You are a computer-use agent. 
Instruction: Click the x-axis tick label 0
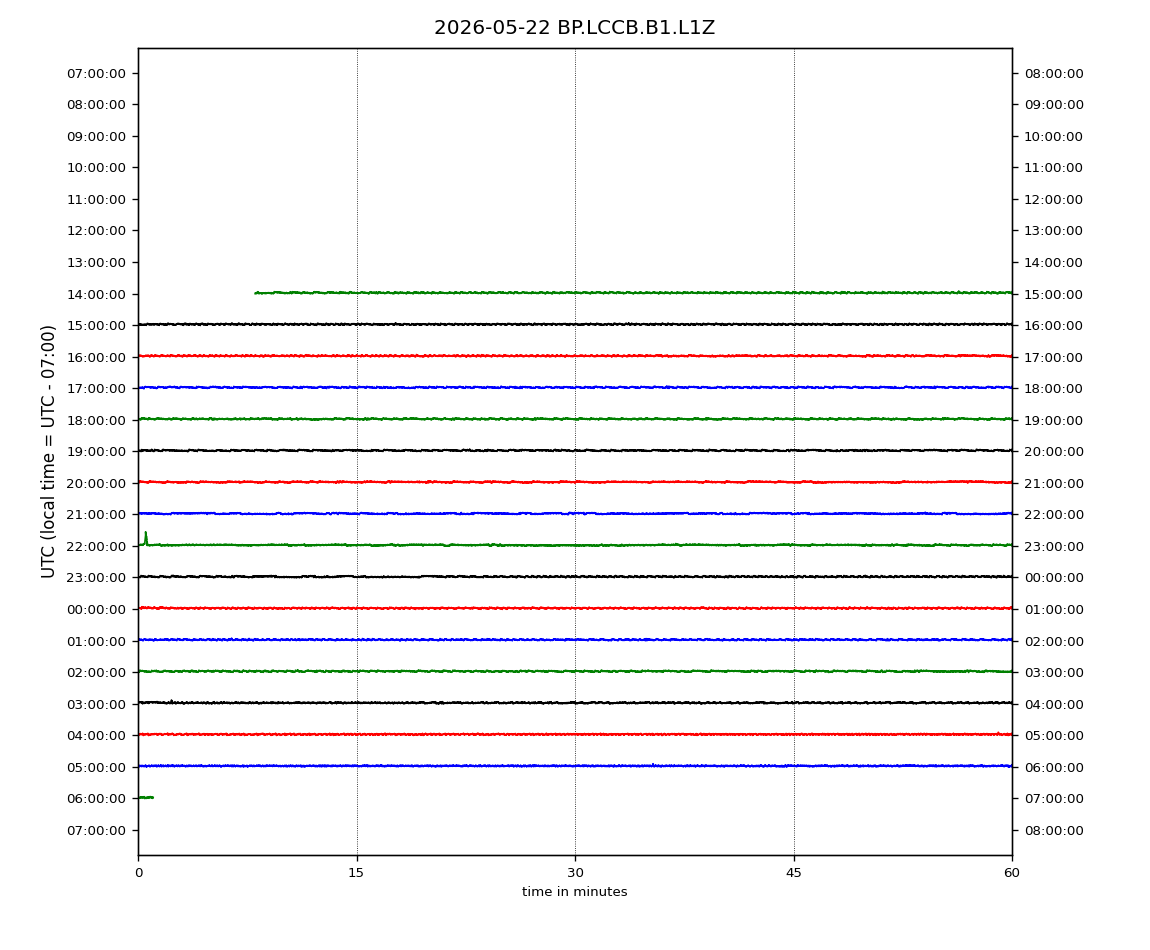(x=139, y=873)
